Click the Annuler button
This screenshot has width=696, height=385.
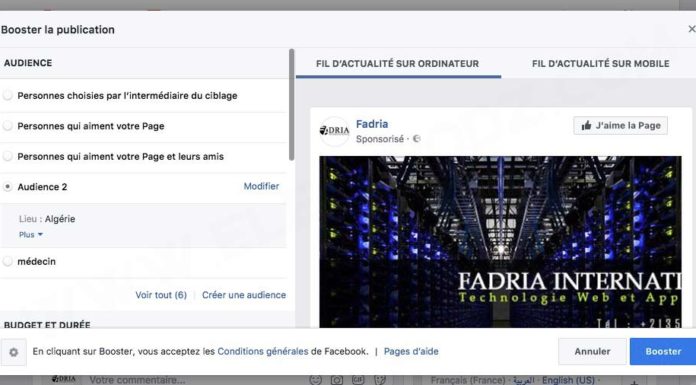coord(592,351)
